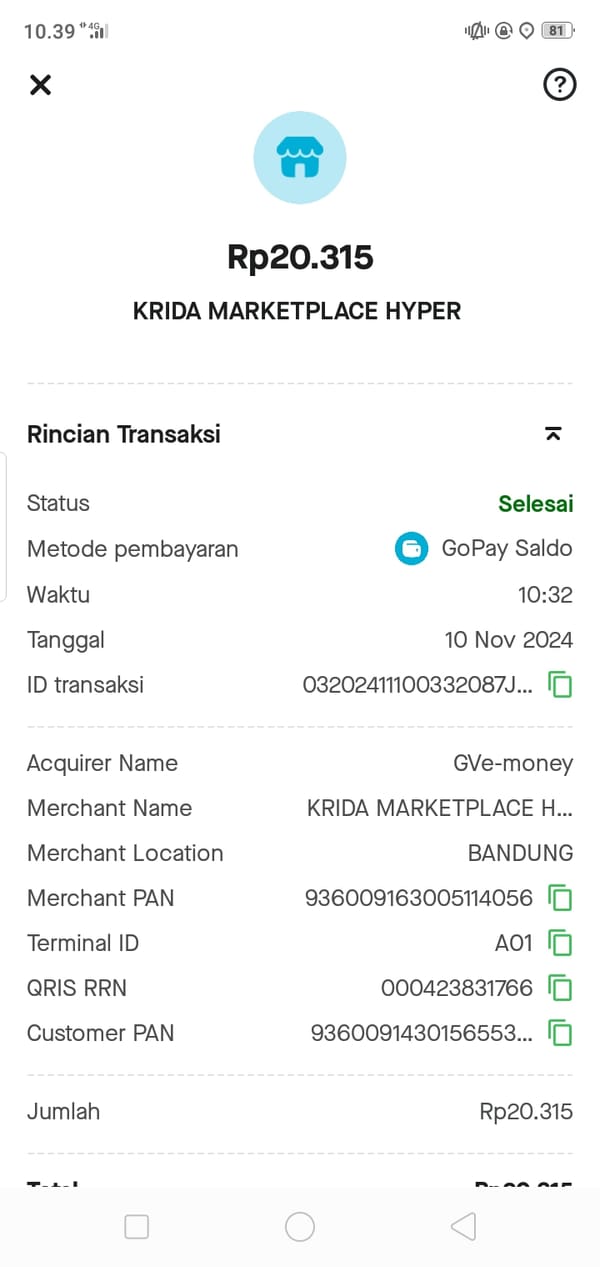
Task: Copy the ID transaksi value
Action: (x=561, y=685)
